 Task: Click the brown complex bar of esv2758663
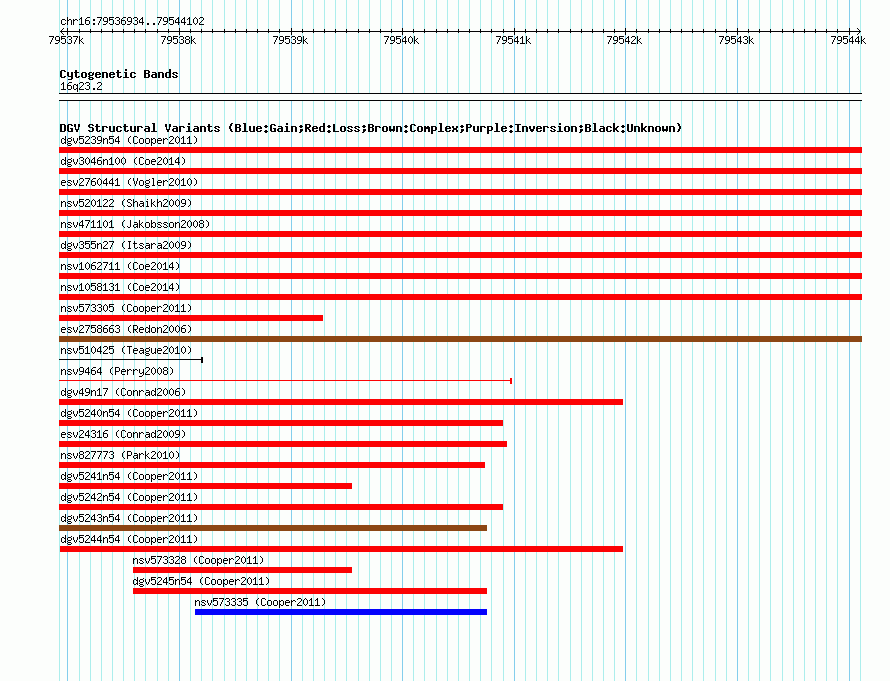(x=460, y=339)
